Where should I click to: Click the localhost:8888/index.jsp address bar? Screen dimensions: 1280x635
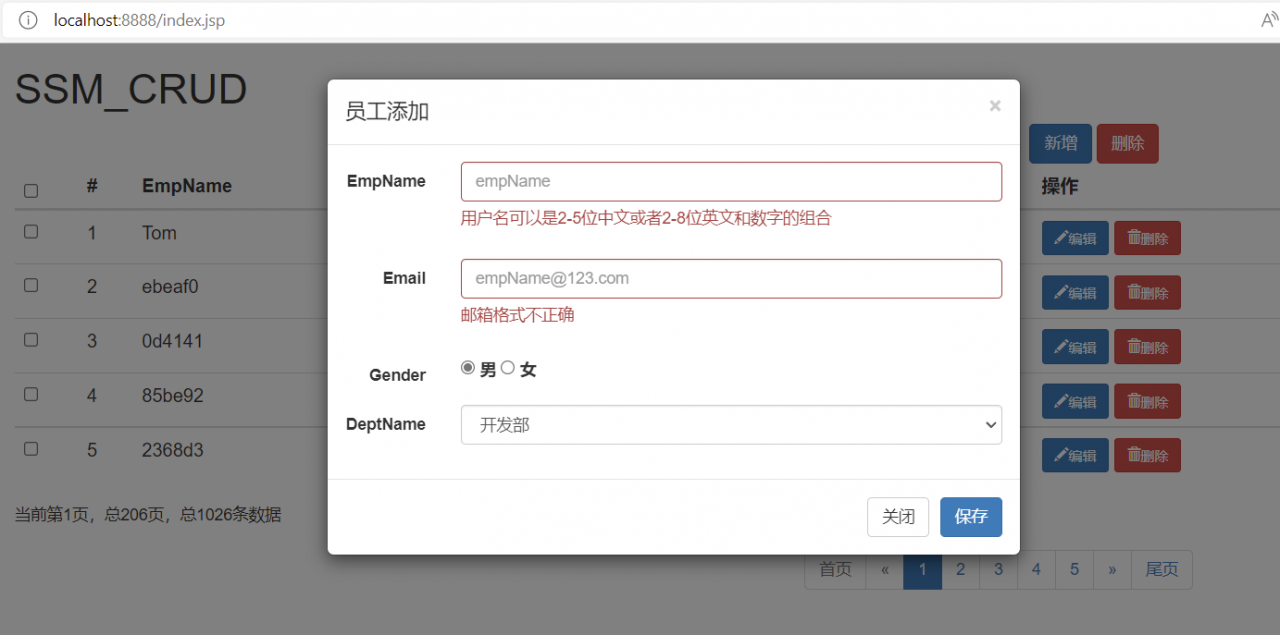pyautogui.click(x=140, y=20)
